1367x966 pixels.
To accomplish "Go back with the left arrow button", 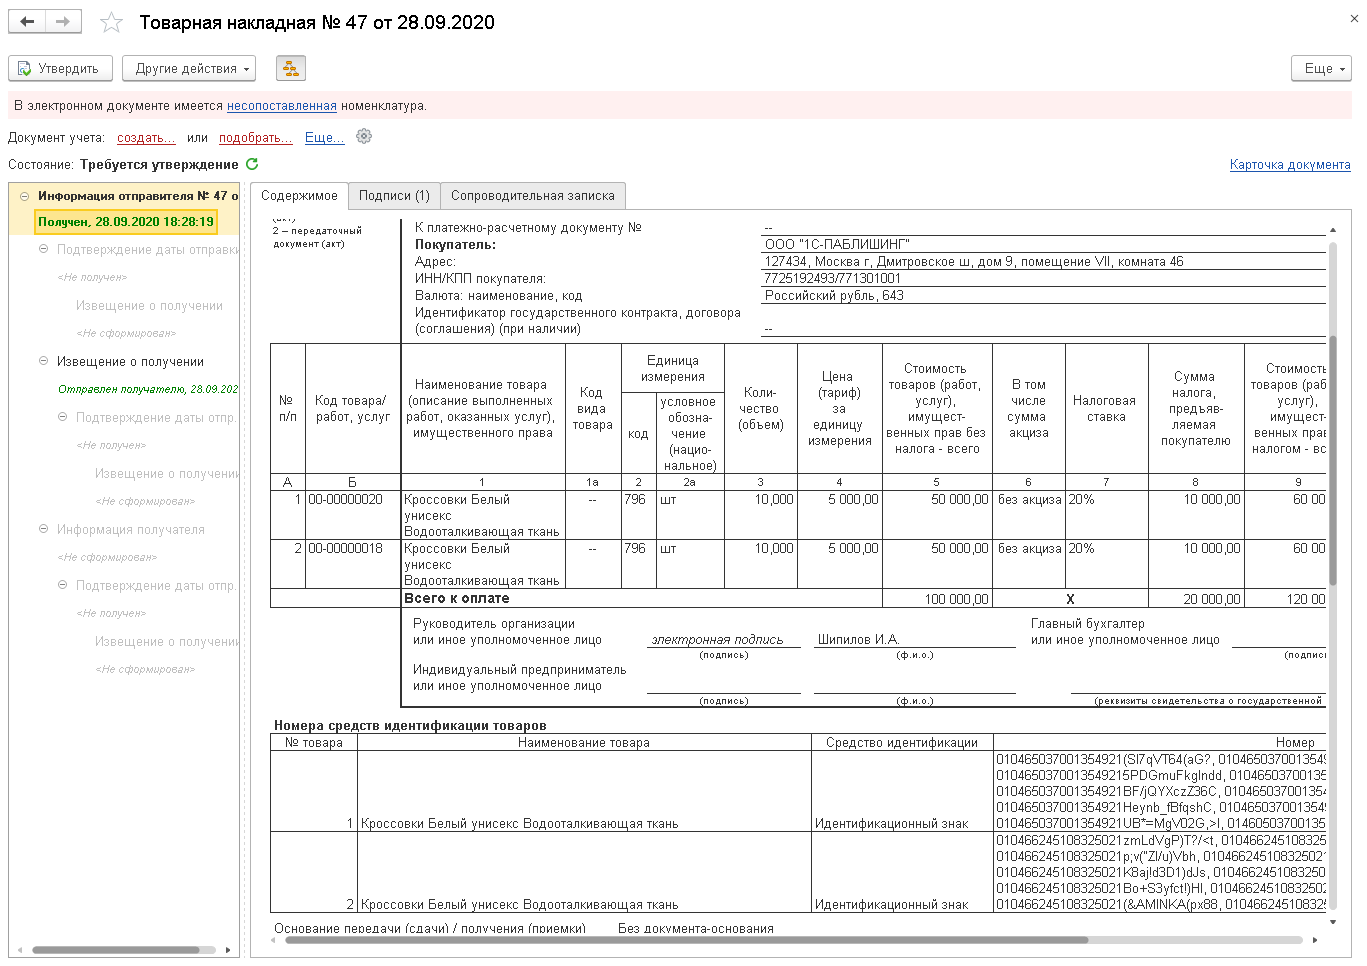I will pyautogui.click(x=27, y=22).
